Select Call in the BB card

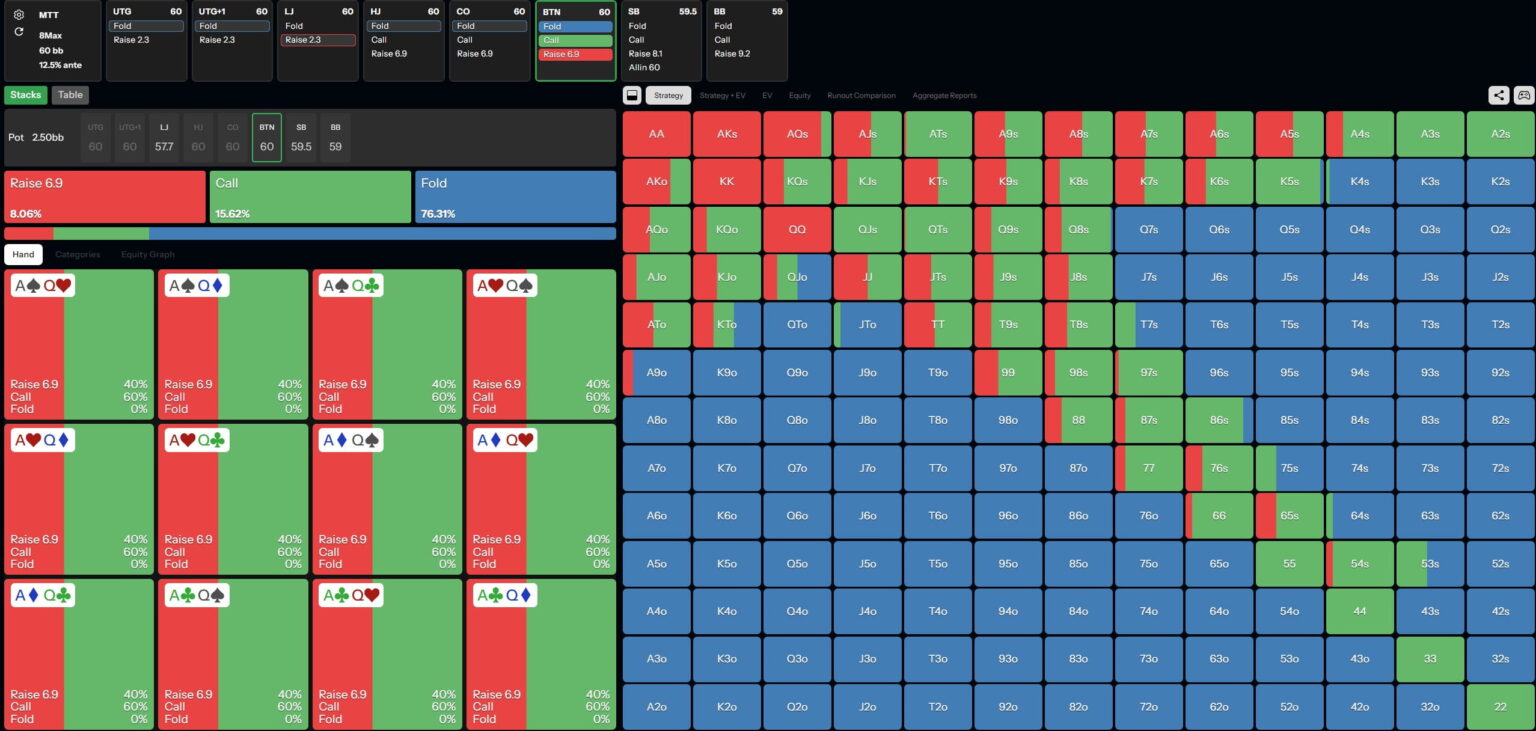click(747, 40)
